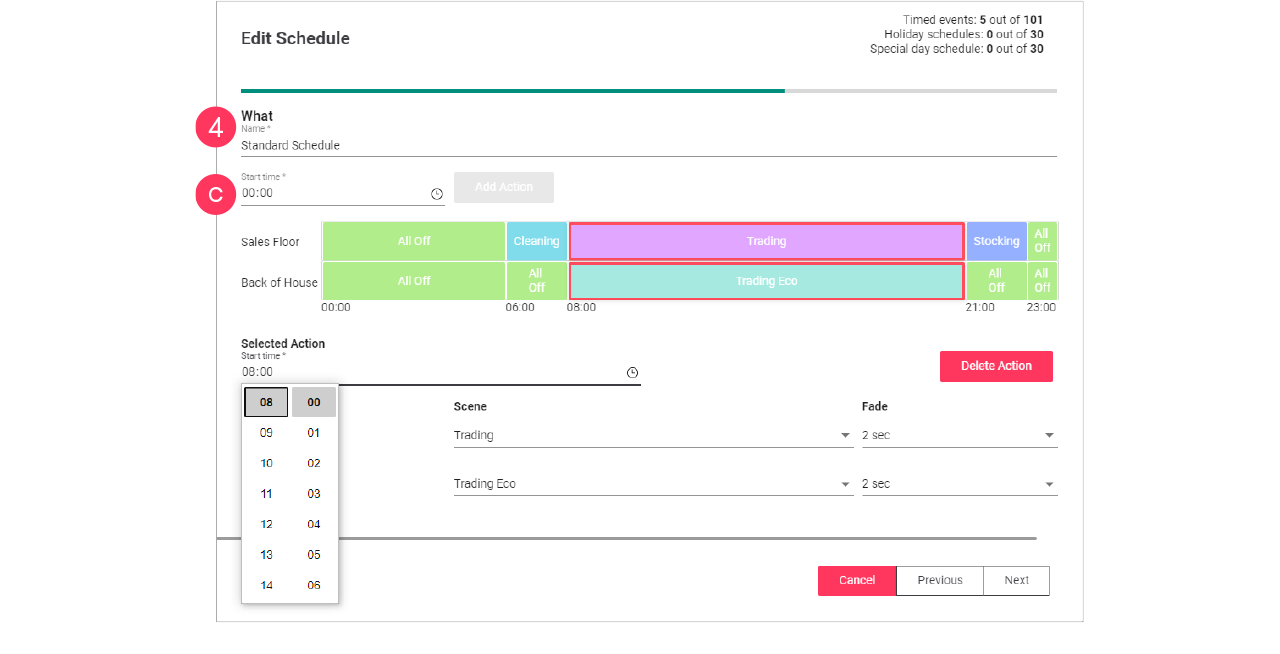
Task: Click the clock icon beside the 00:00 start time
Action: (437, 194)
